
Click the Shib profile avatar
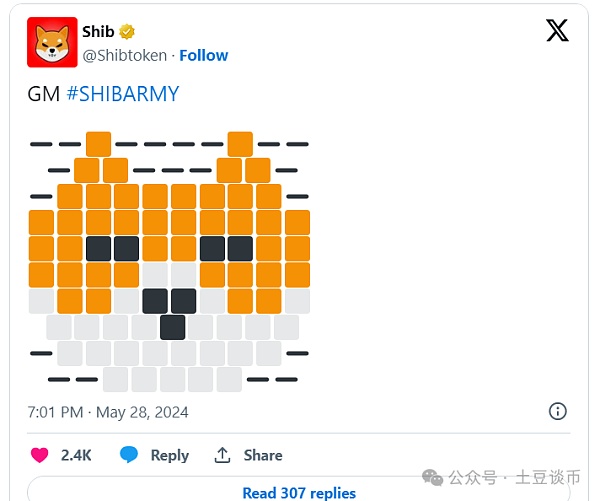coord(52,42)
